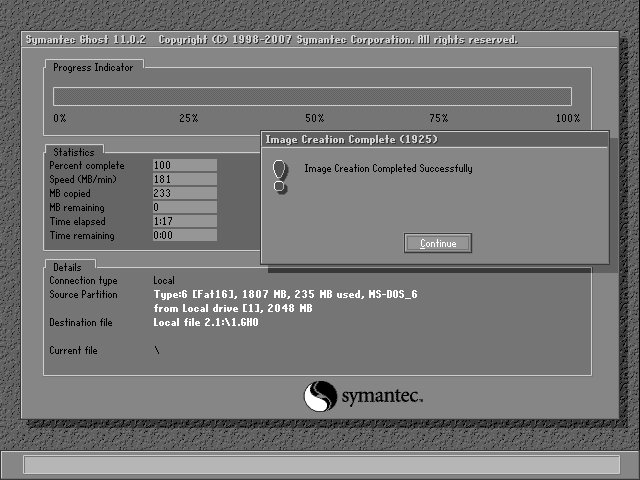The height and width of the screenshot is (480, 640).
Task: Click the MB copied value 233
Action: pos(184,193)
